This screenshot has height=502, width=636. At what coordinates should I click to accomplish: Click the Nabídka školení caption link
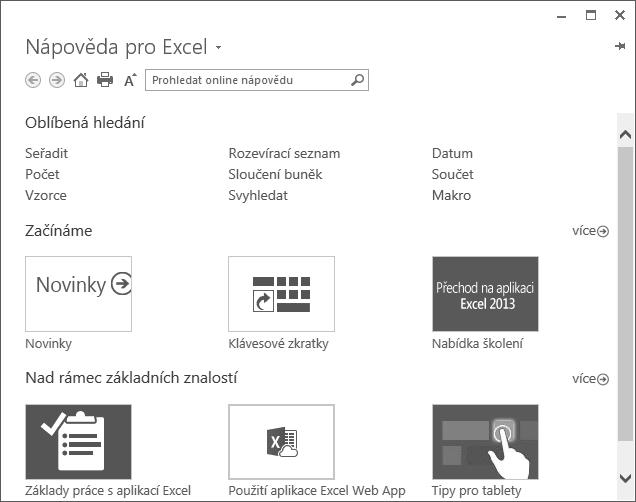coord(477,344)
